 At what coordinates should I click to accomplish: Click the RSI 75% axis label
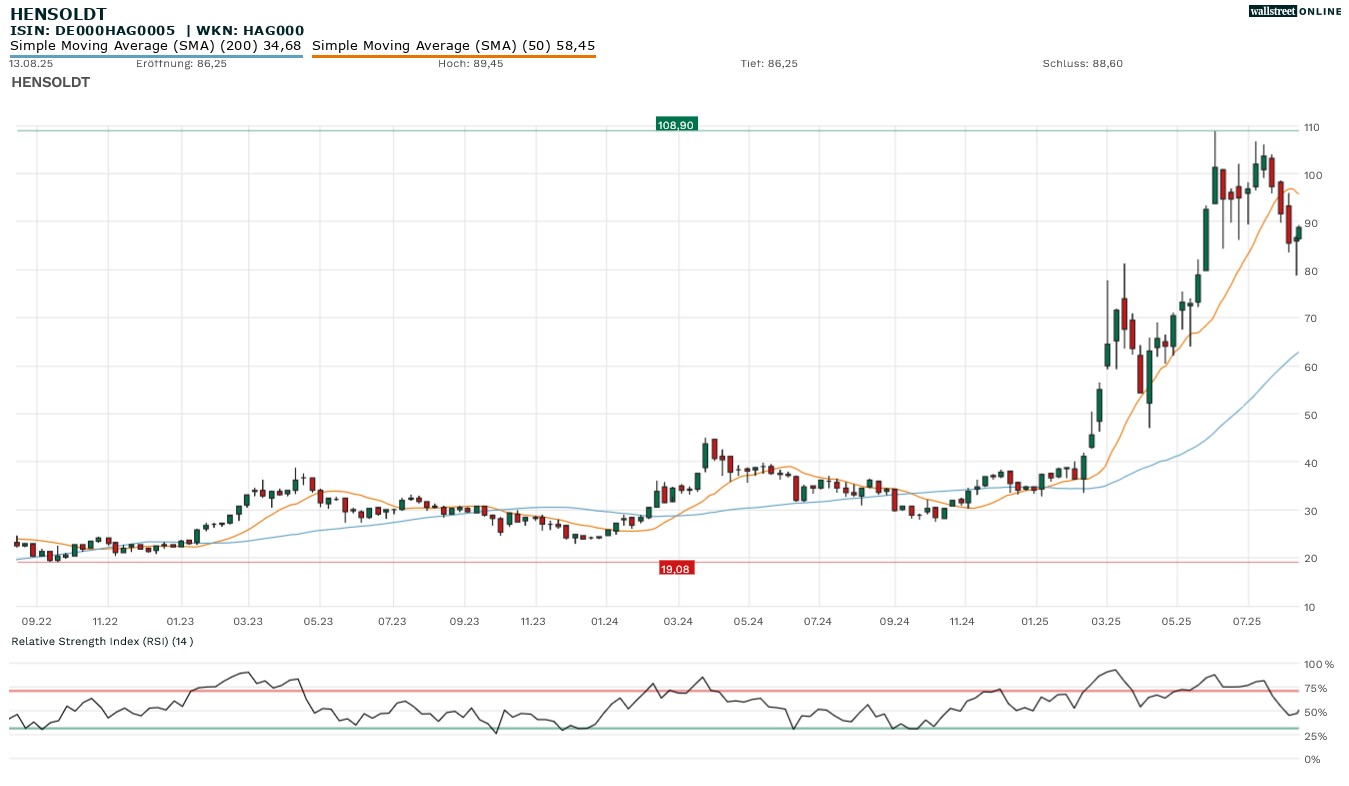(x=1316, y=688)
